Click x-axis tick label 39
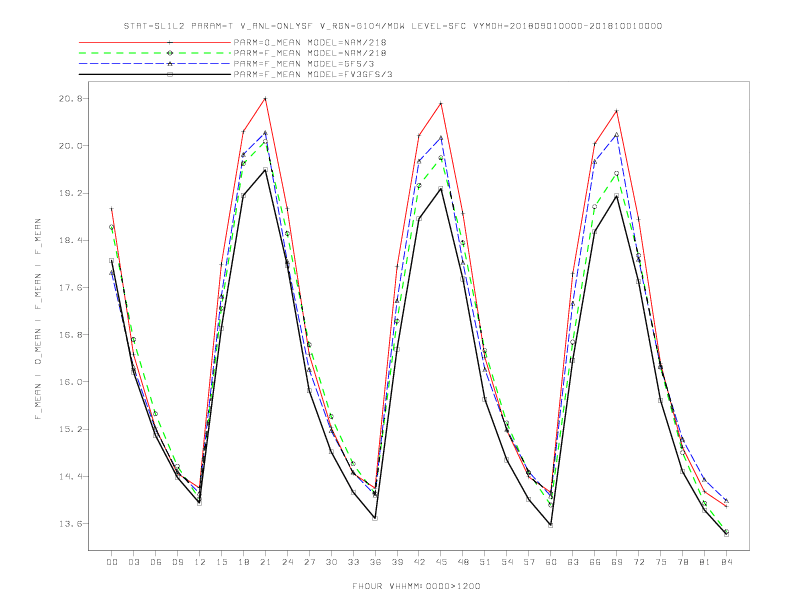The image size is (792, 612). click(x=397, y=562)
